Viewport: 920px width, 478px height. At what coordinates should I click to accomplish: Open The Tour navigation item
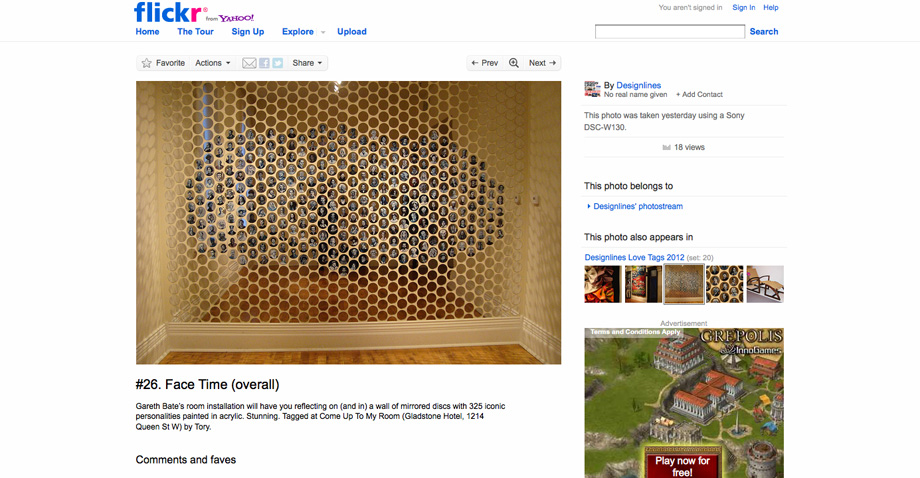click(x=195, y=32)
